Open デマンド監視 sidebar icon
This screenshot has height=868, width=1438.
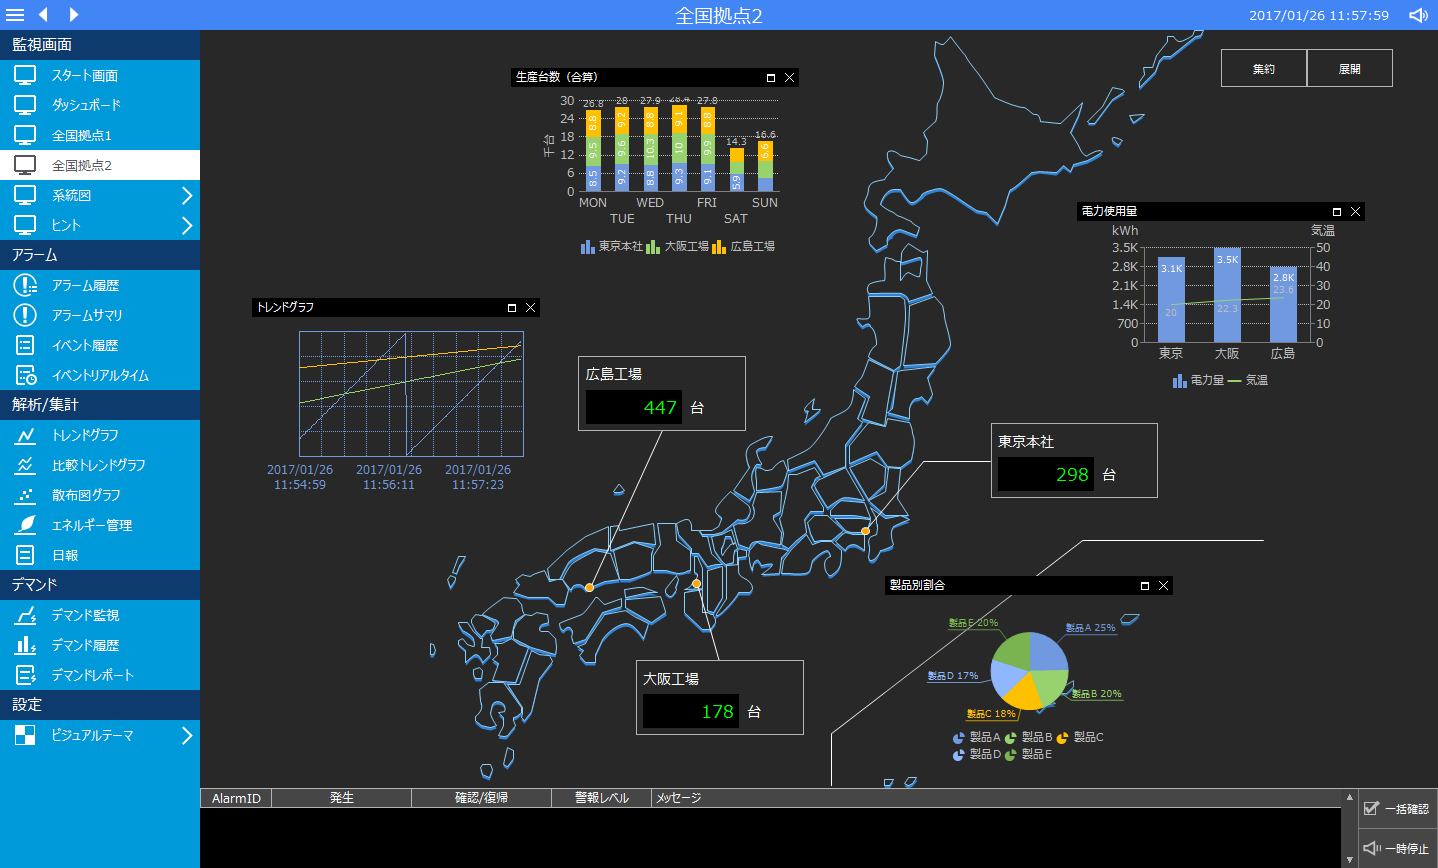(x=25, y=615)
